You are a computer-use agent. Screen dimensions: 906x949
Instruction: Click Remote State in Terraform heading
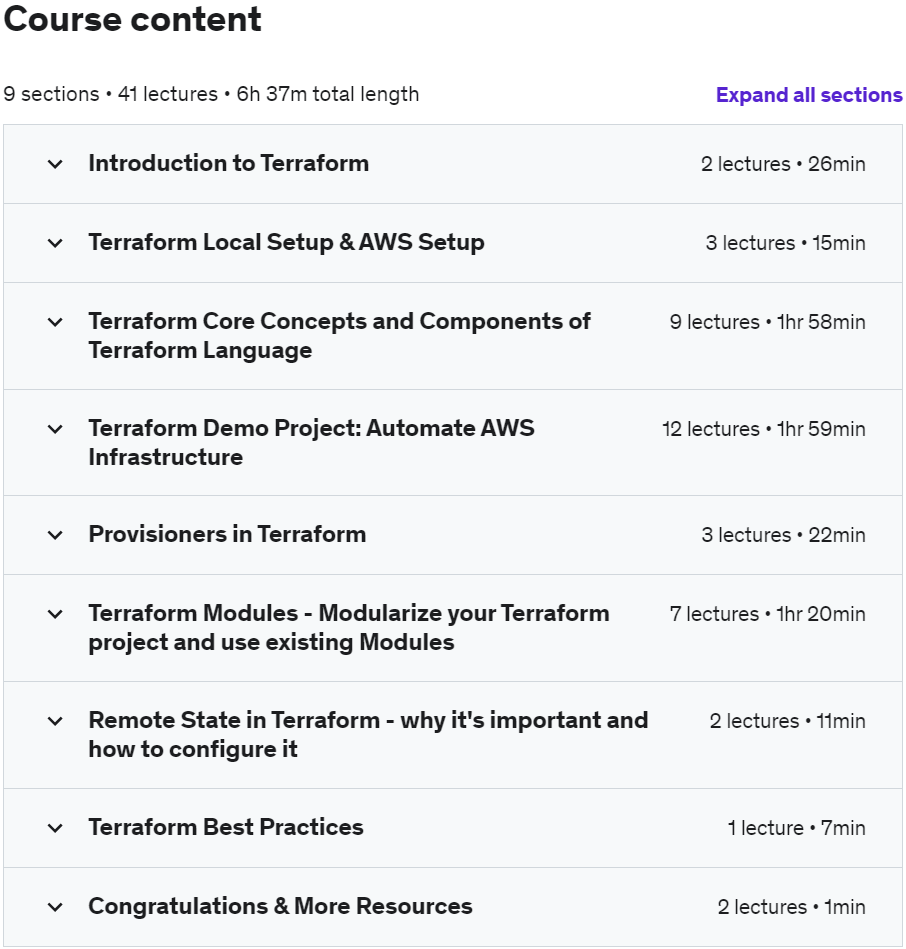[x=368, y=735]
